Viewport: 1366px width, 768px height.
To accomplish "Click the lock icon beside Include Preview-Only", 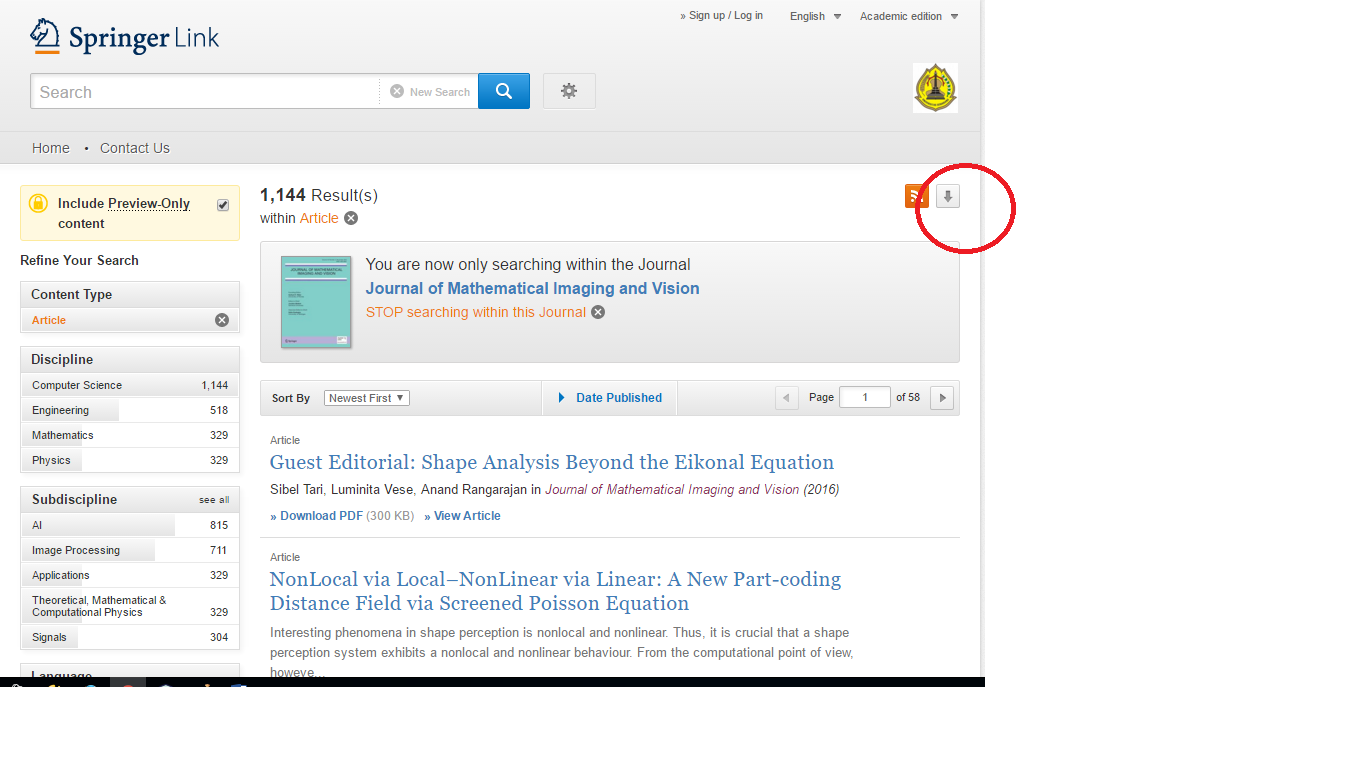I will [38, 204].
